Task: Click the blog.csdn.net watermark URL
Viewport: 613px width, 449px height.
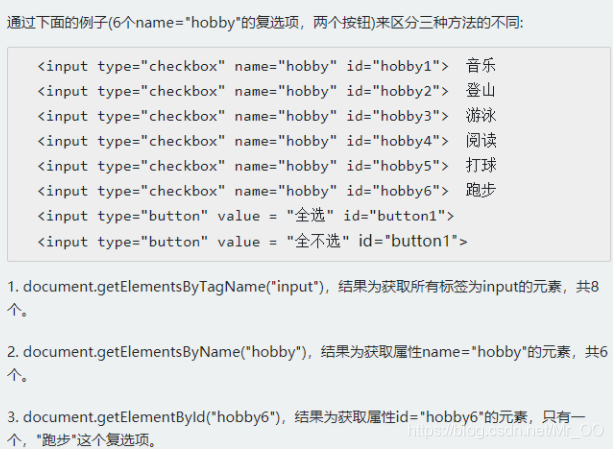Action: click(505, 431)
